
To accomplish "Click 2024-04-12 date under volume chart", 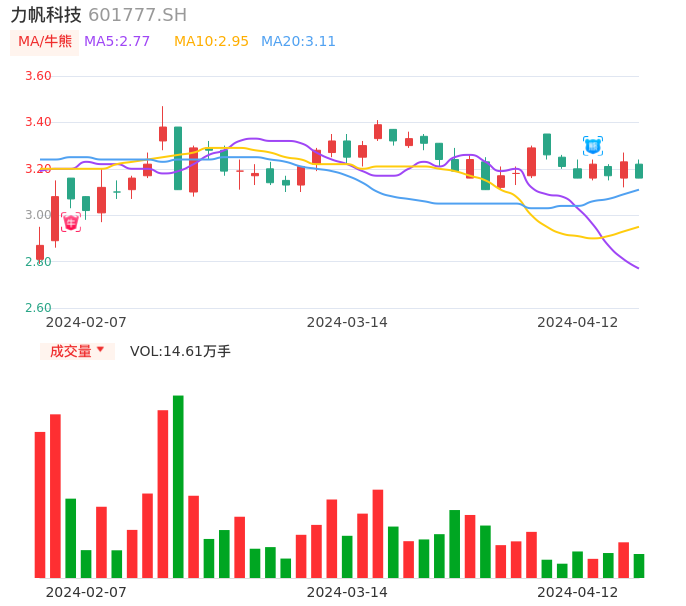I will [x=578, y=592].
